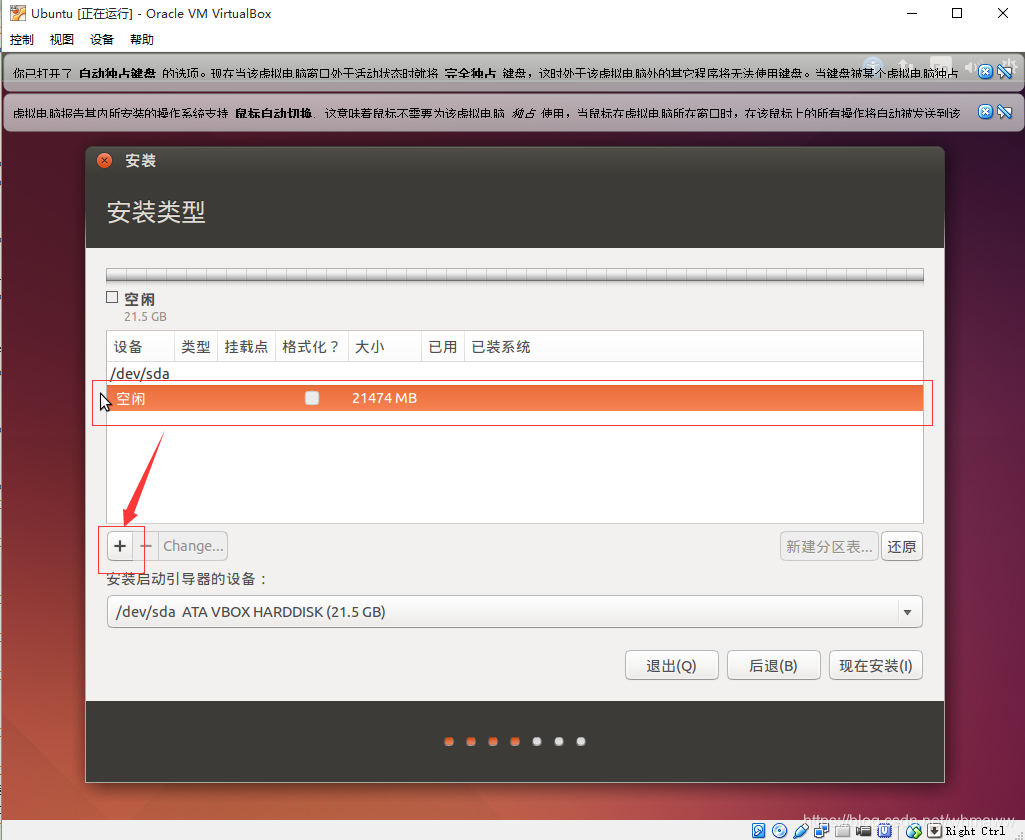
Task: Click the 设备 column header
Action: pos(141,346)
